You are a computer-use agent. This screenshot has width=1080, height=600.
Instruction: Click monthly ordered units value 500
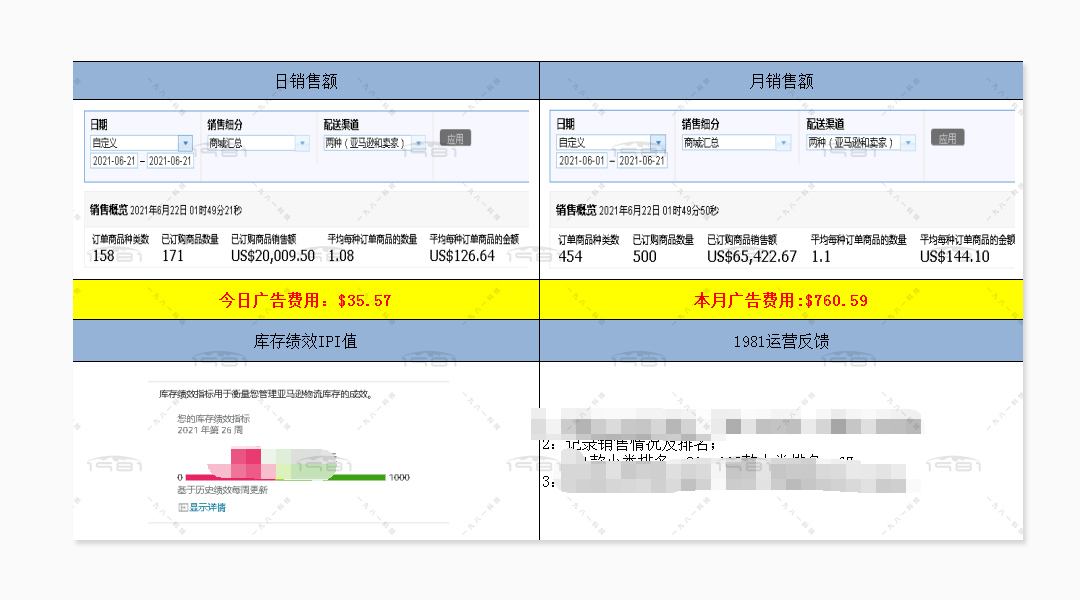tap(645, 256)
